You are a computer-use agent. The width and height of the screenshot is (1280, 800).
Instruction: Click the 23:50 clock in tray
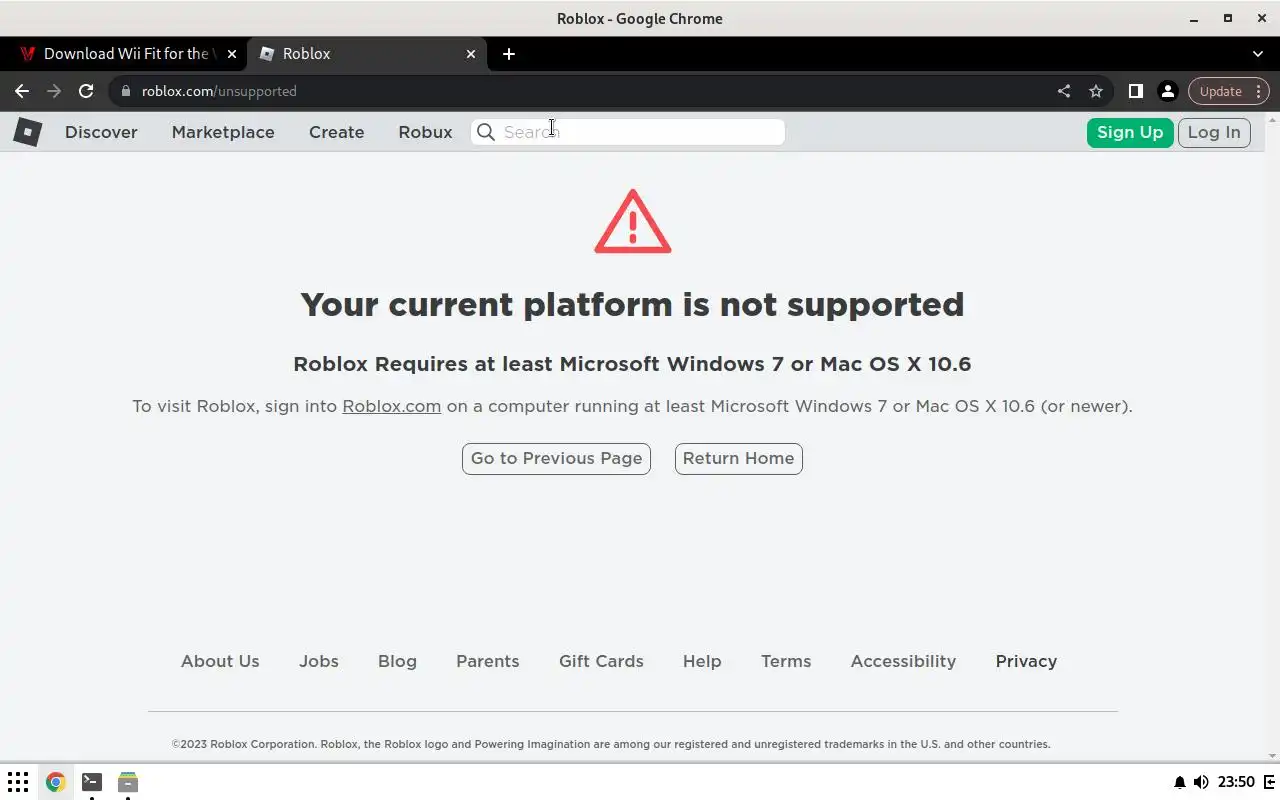pos(1237,782)
